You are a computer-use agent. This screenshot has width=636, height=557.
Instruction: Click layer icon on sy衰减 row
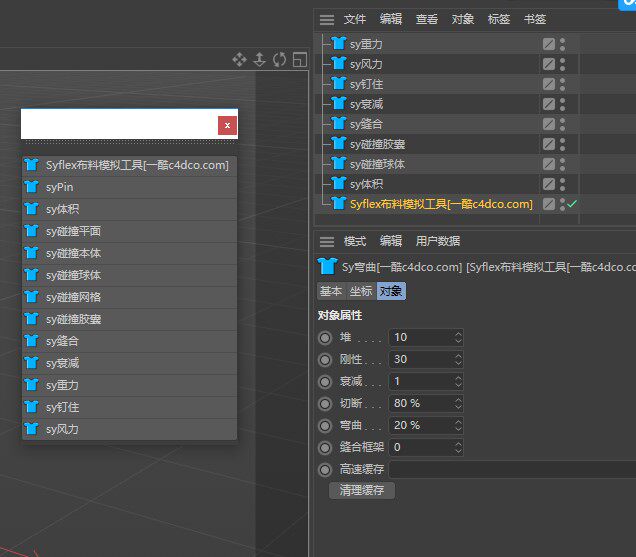tap(549, 104)
